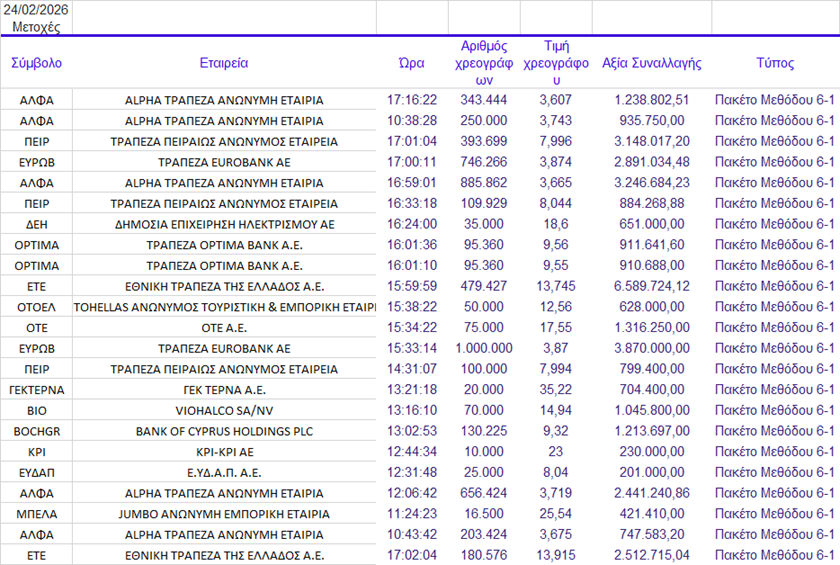Viewport: 840px width, 565px height.
Task: Click Πακέτο Μεθόδου 6-1 in the ΔΕΗ row
Action: (x=775, y=224)
